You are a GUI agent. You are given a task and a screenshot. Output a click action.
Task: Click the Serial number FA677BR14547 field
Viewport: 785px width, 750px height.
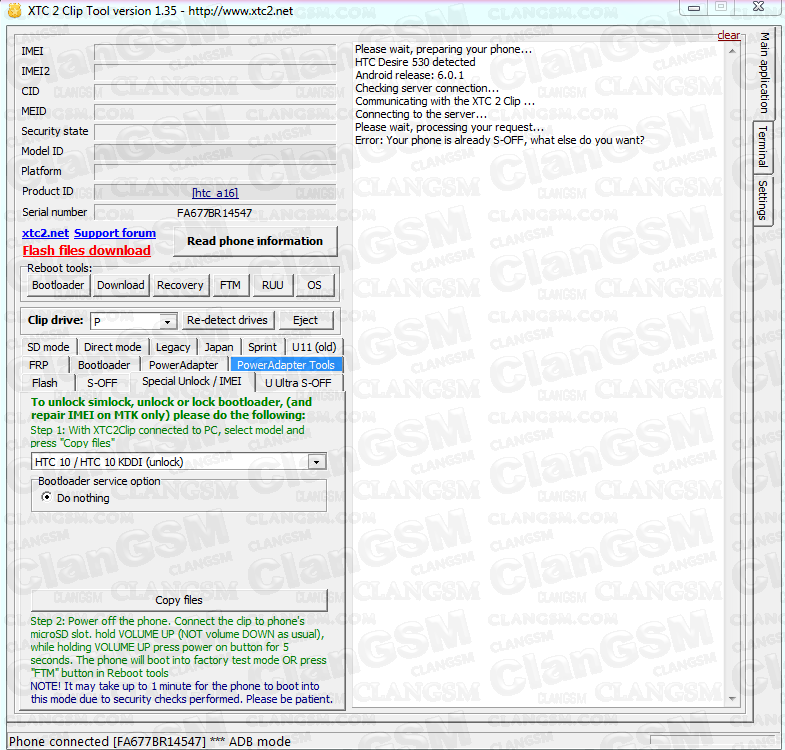(x=215, y=213)
